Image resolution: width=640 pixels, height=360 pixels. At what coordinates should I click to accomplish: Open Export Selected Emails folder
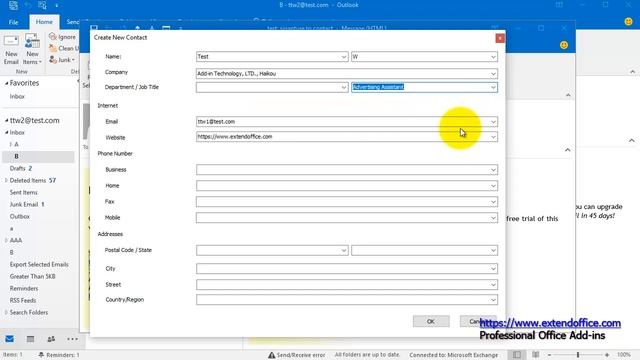[39, 264]
